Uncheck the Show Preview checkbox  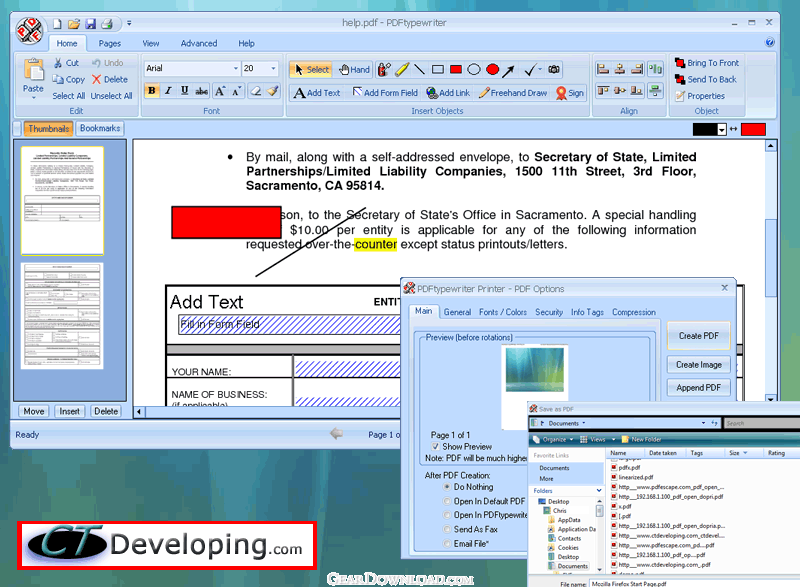pyautogui.click(x=435, y=446)
